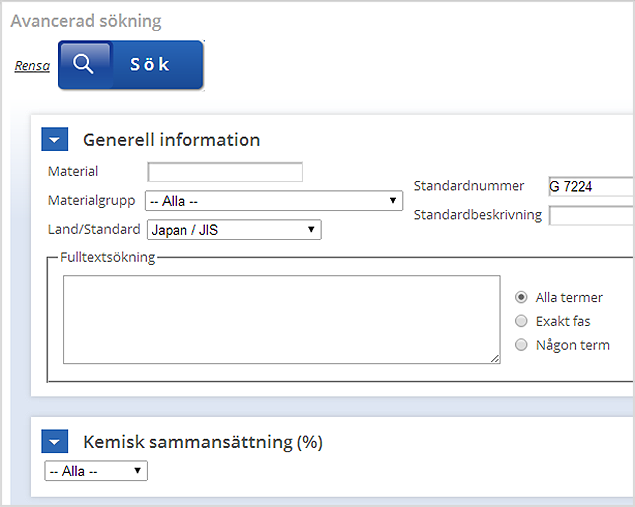Click the textarea resize grip corner
This screenshot has width=635, height=507.
[x=495, y=359]
